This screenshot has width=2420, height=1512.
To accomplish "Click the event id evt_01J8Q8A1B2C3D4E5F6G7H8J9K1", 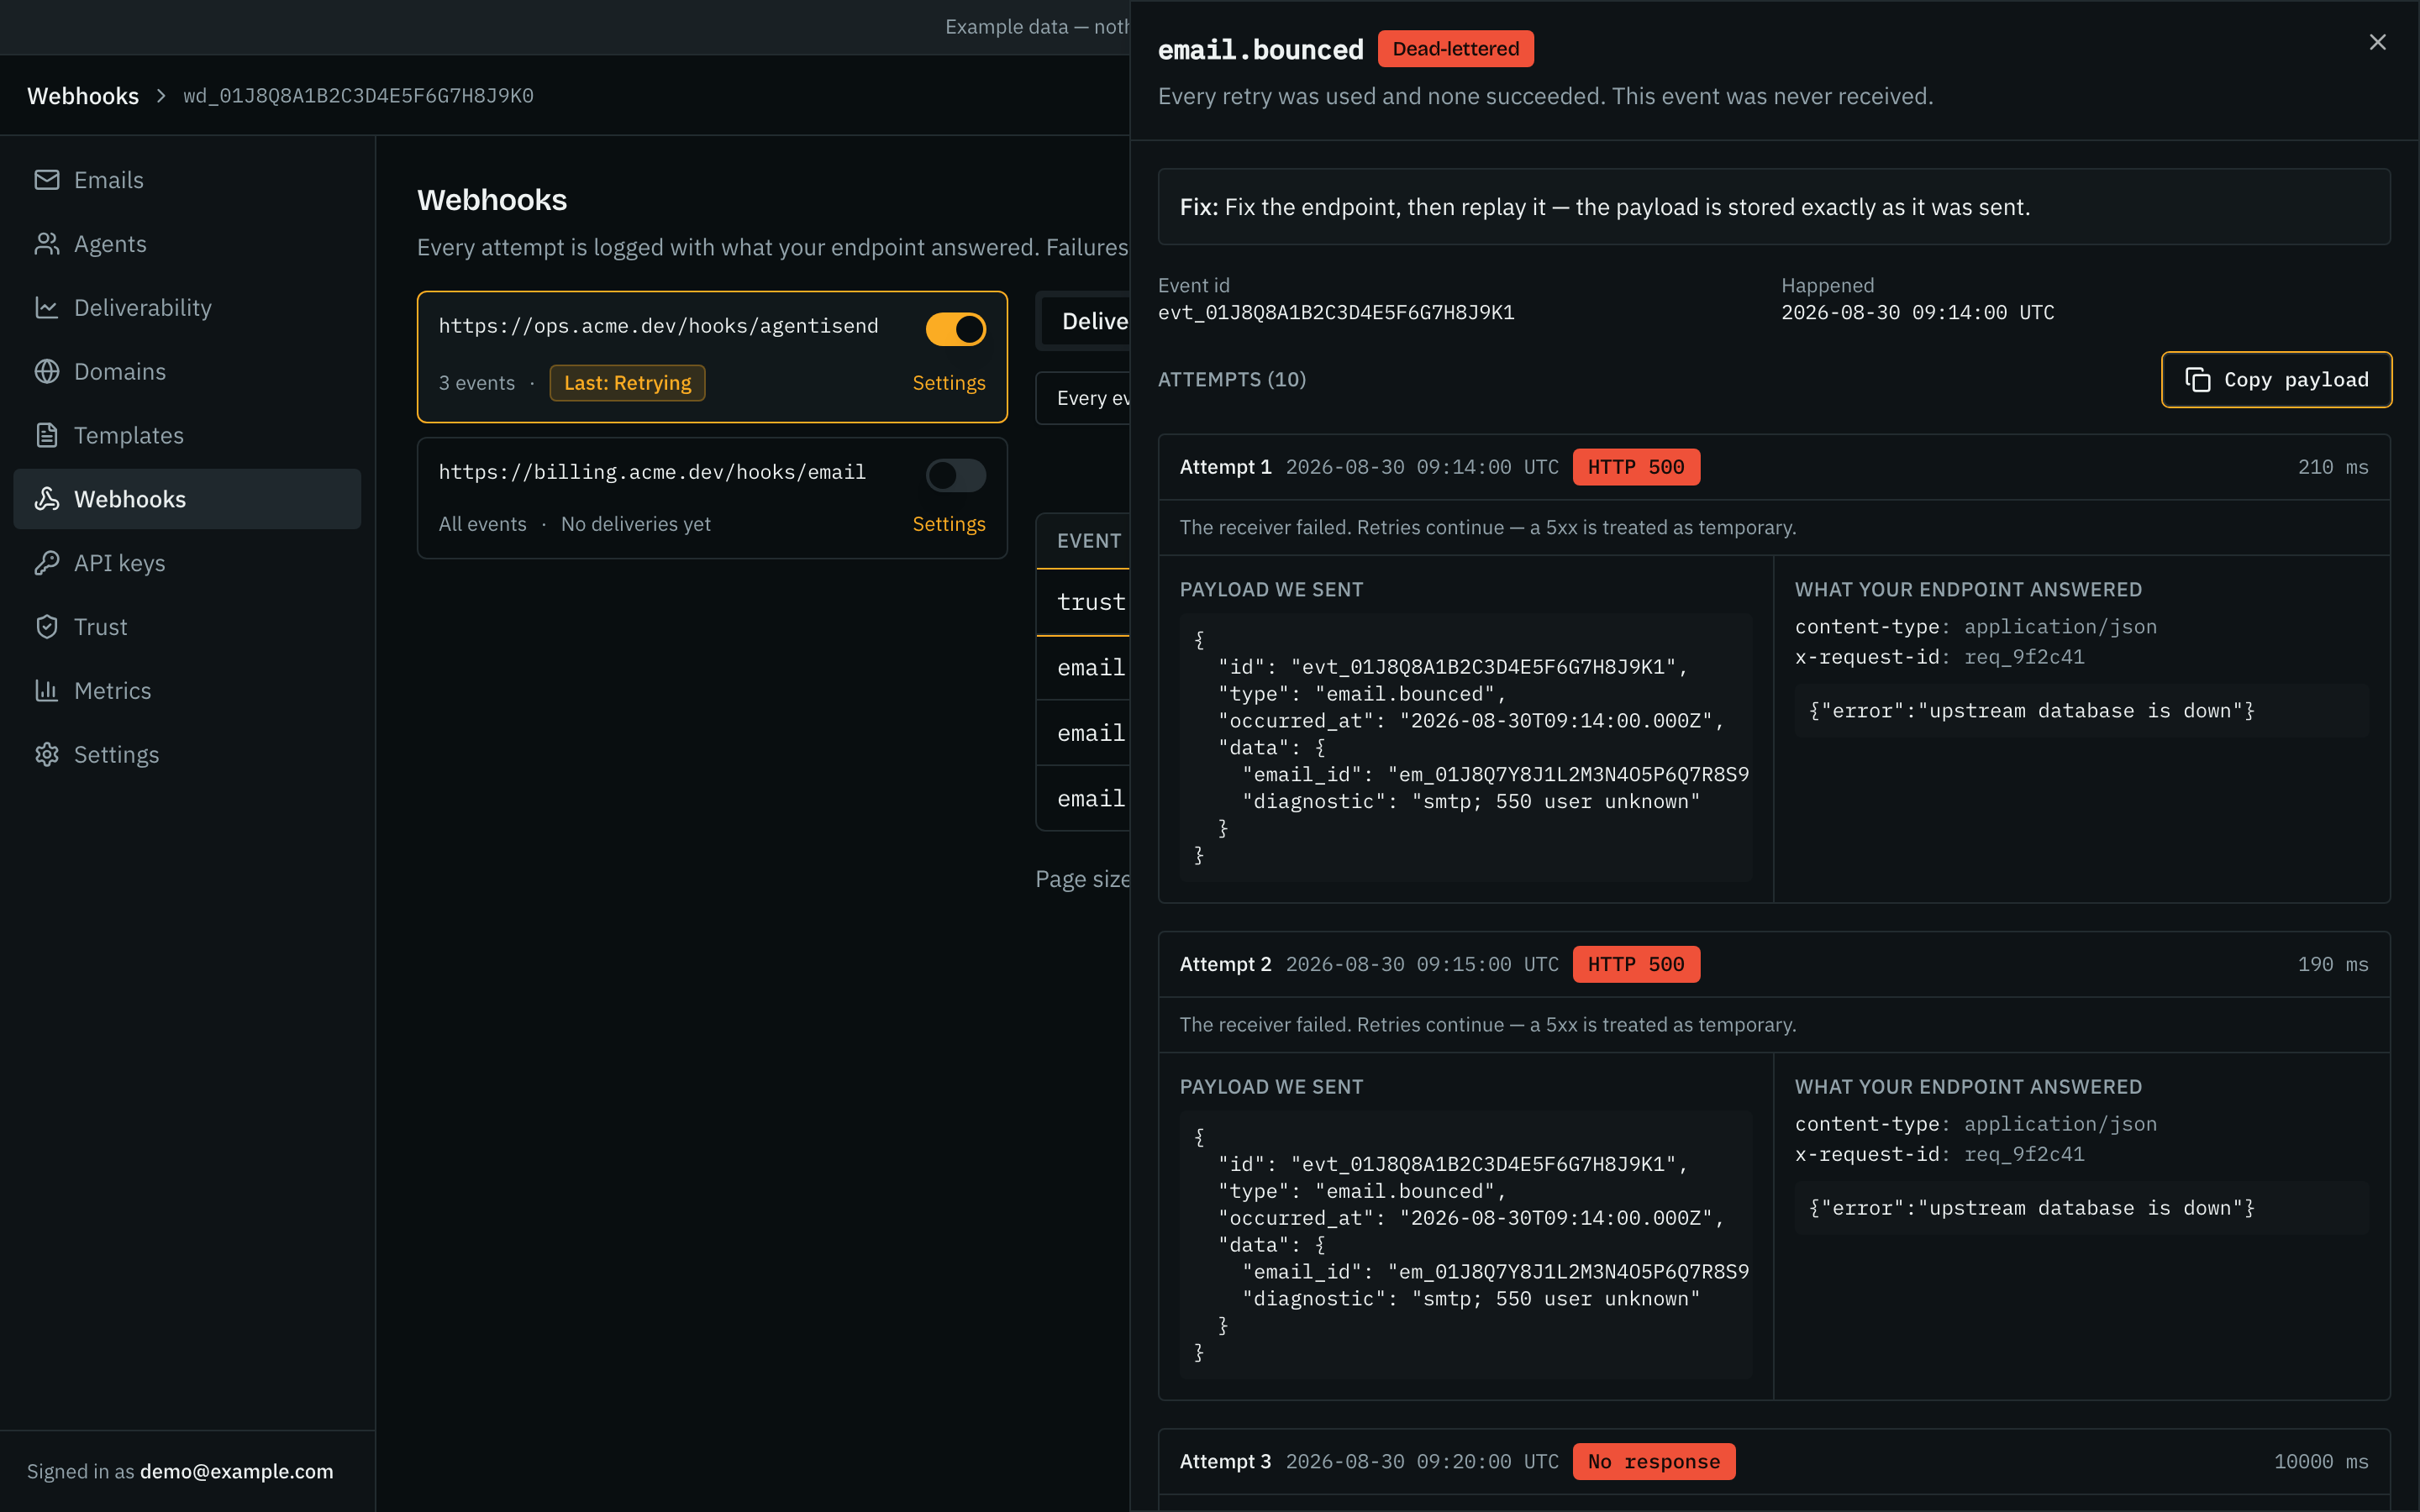I will 1336,312.
